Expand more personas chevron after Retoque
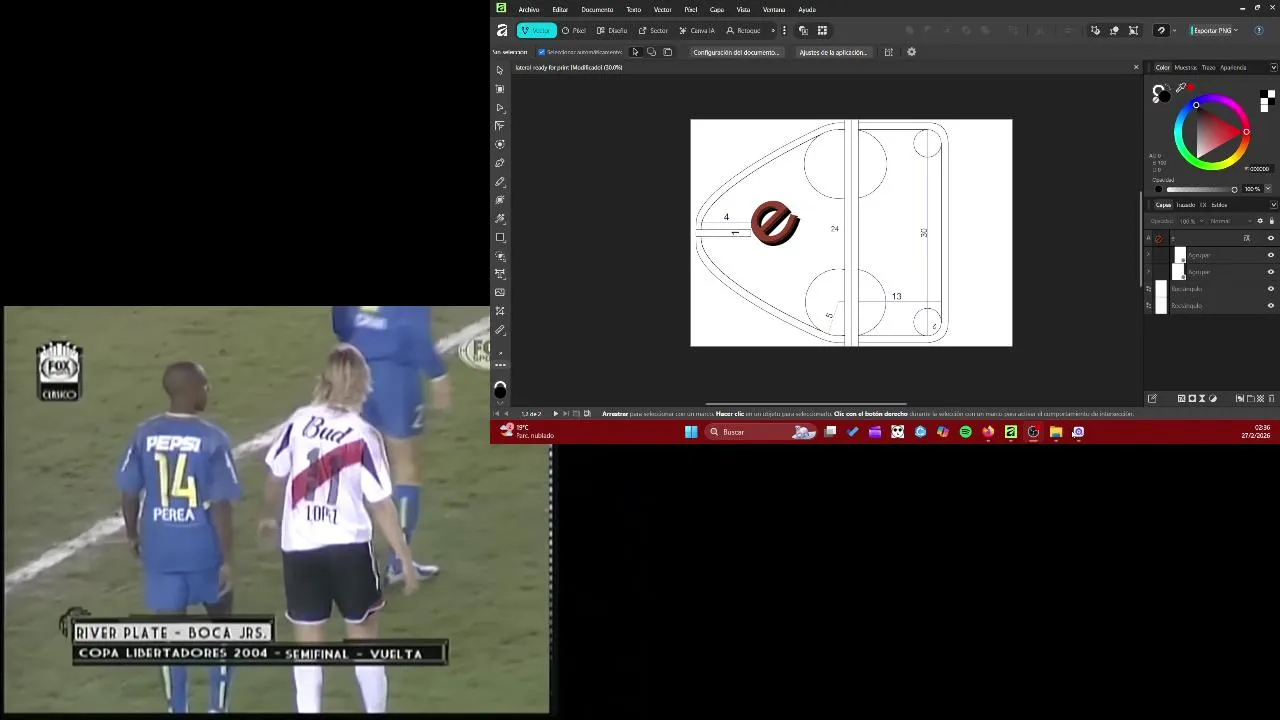Viewport: 1280px width, 720px height. click(x=773, y=31)
